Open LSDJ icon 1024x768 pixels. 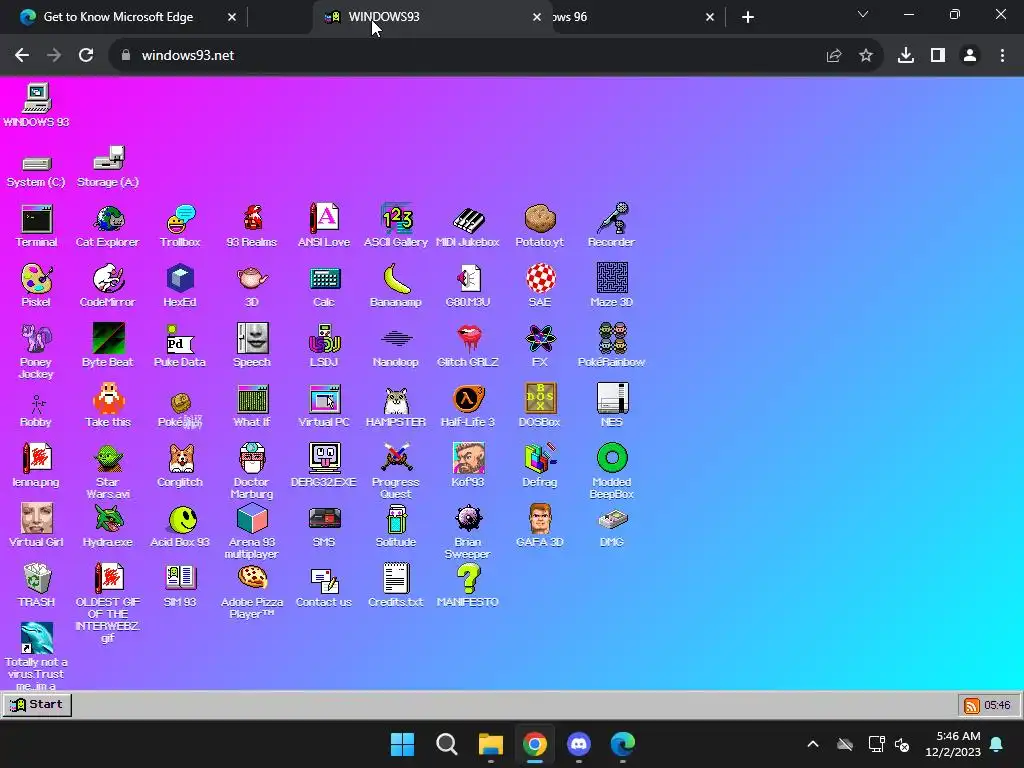[324, 345]
